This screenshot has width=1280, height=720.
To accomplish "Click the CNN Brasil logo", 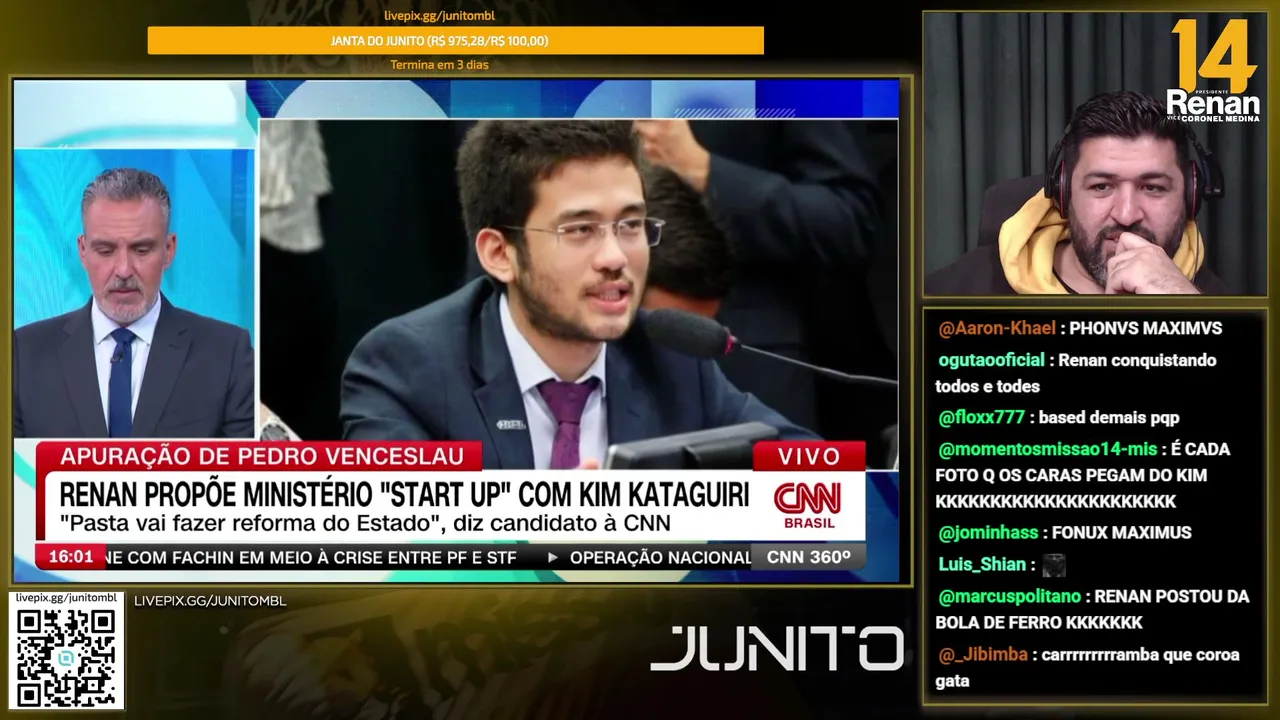I will point(809,506).
